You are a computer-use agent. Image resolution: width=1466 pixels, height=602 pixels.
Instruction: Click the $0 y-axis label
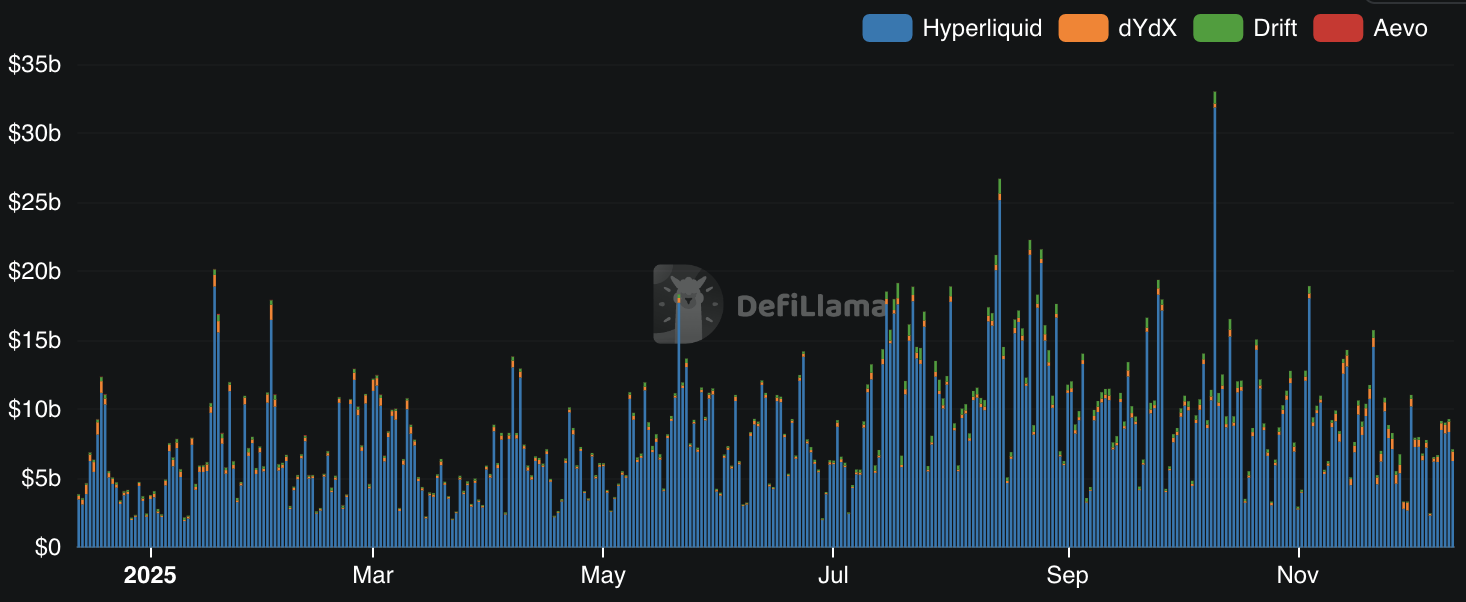coord(49,548)
